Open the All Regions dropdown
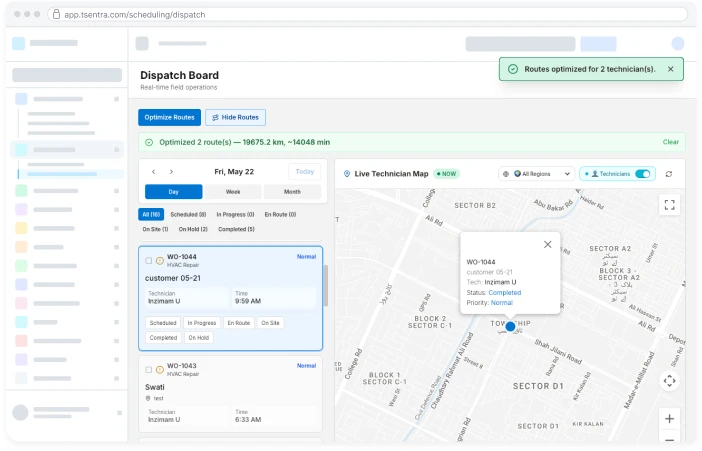Image resolution: width=702 pixels, height=451 pixels. coord(537,174)
